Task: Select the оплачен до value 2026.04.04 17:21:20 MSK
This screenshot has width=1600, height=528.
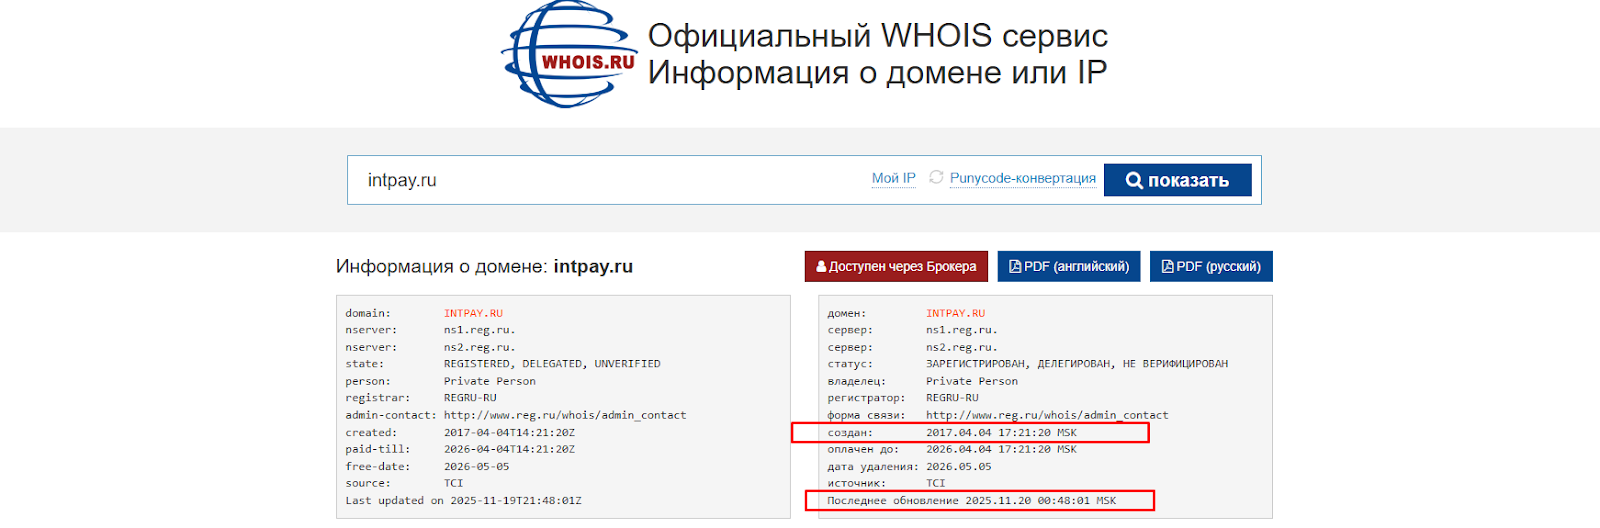Action: [1001, 449]
